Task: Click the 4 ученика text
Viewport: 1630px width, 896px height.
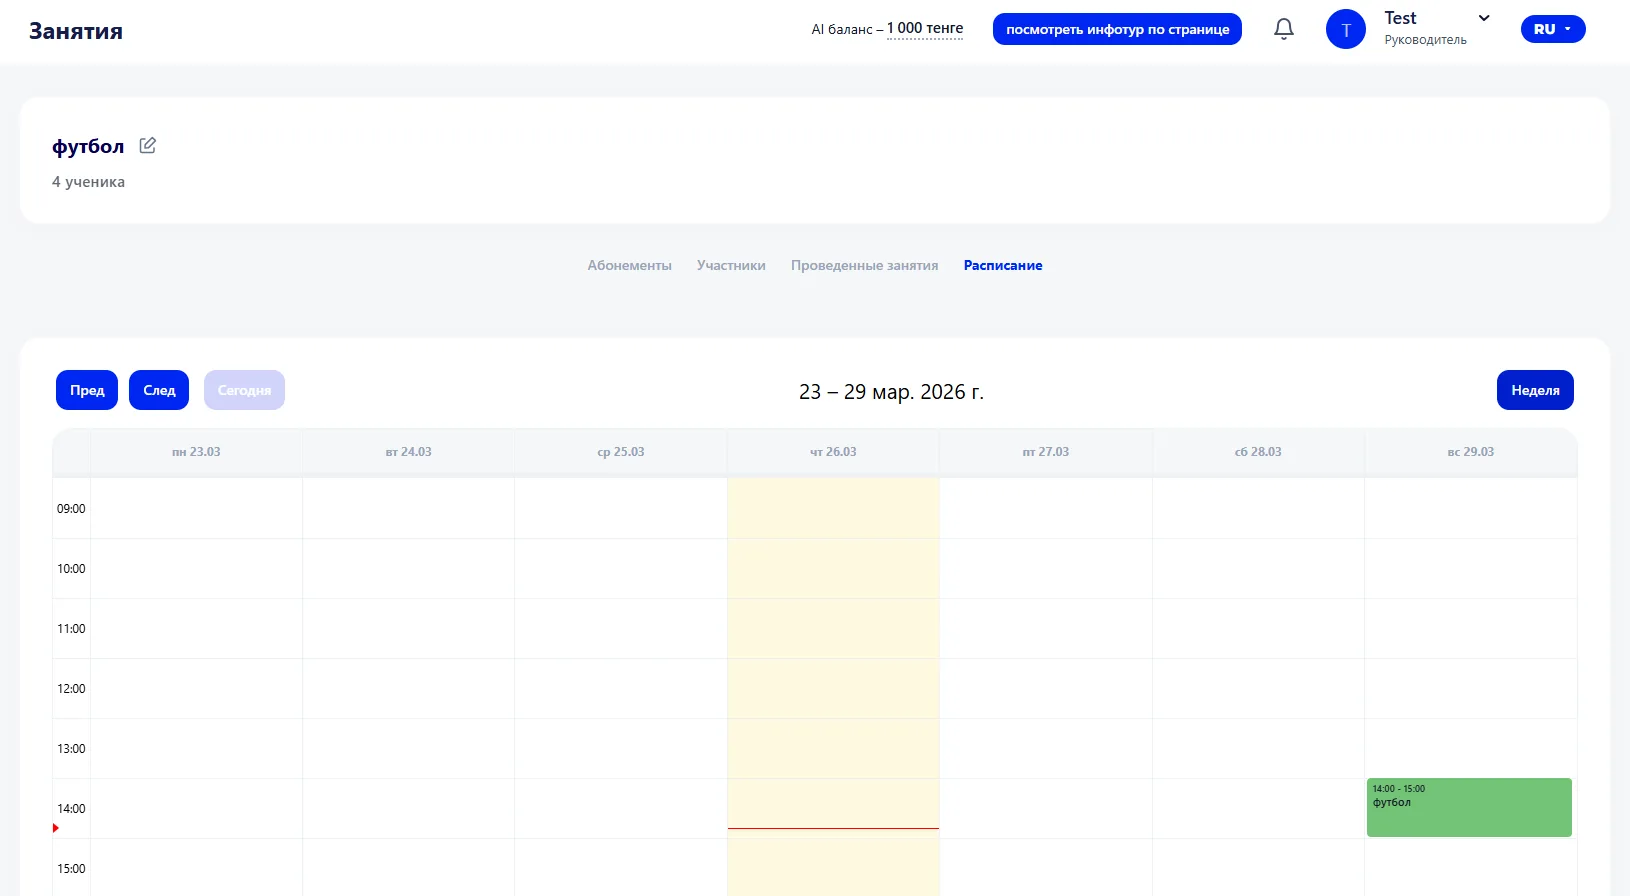Action: (x=88, y=182)
